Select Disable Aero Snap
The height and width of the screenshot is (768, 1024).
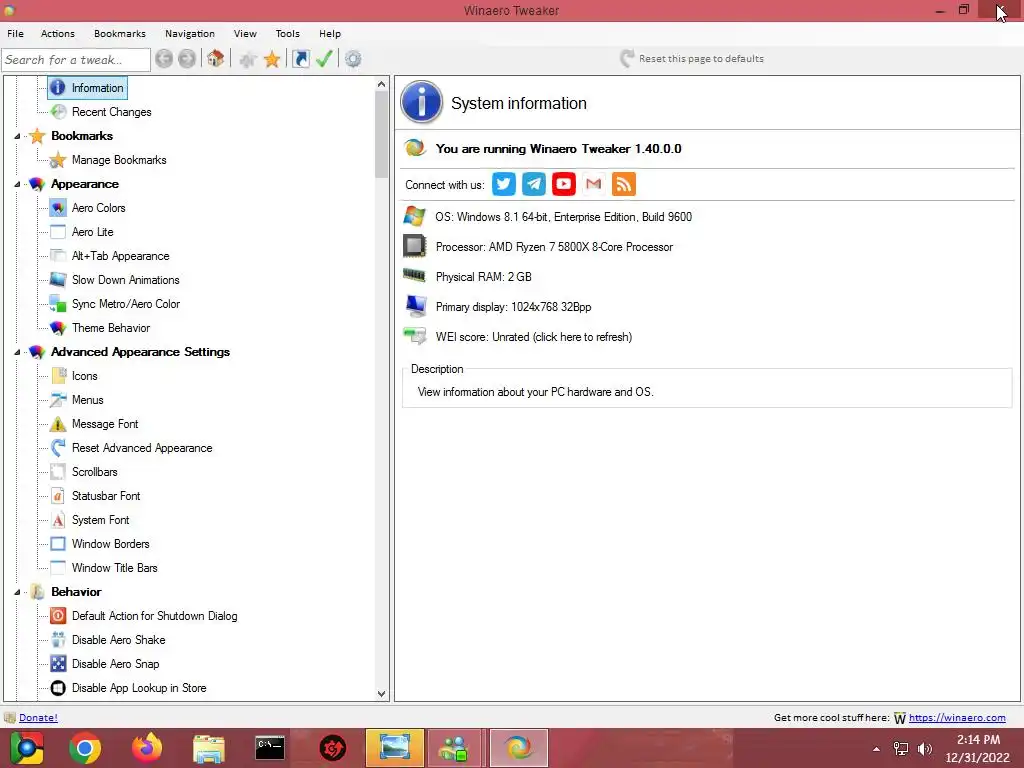116,664
